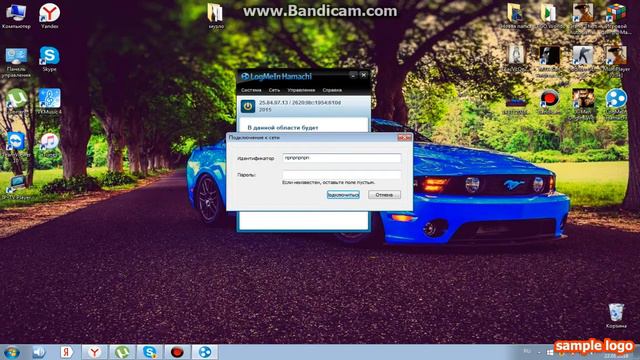Screen dimensions: 640x360
Task: Minimize the LogMeIn Hamachi window
Action: click(x=353, y=75)
